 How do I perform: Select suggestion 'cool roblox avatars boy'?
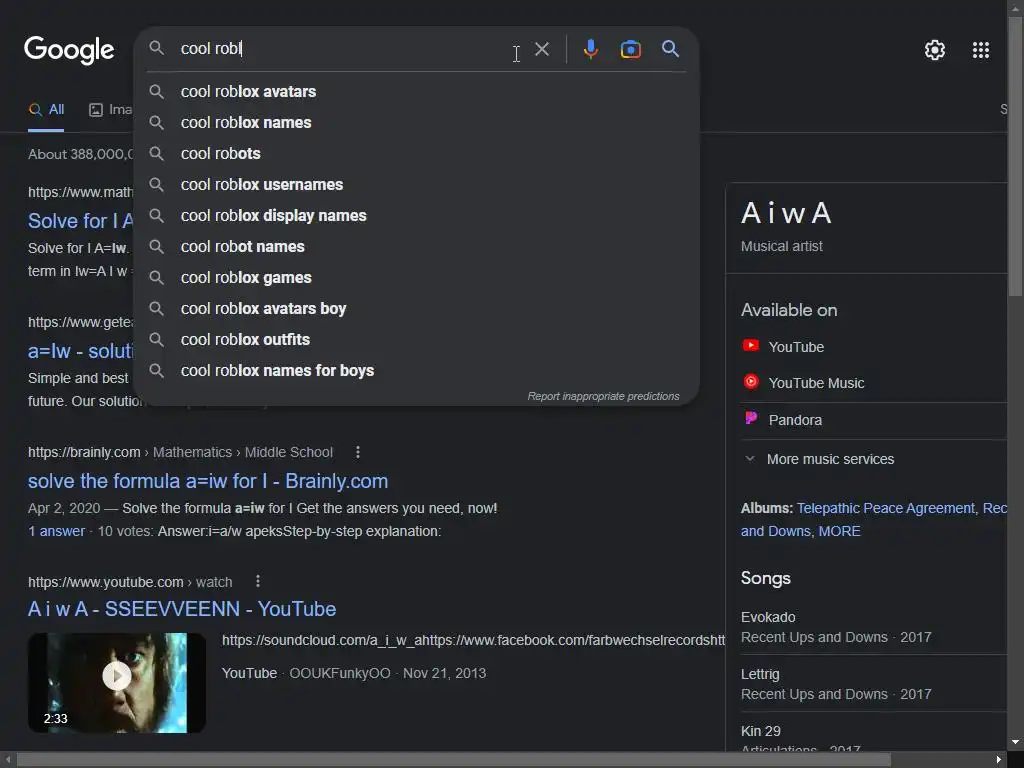point(416,308)
